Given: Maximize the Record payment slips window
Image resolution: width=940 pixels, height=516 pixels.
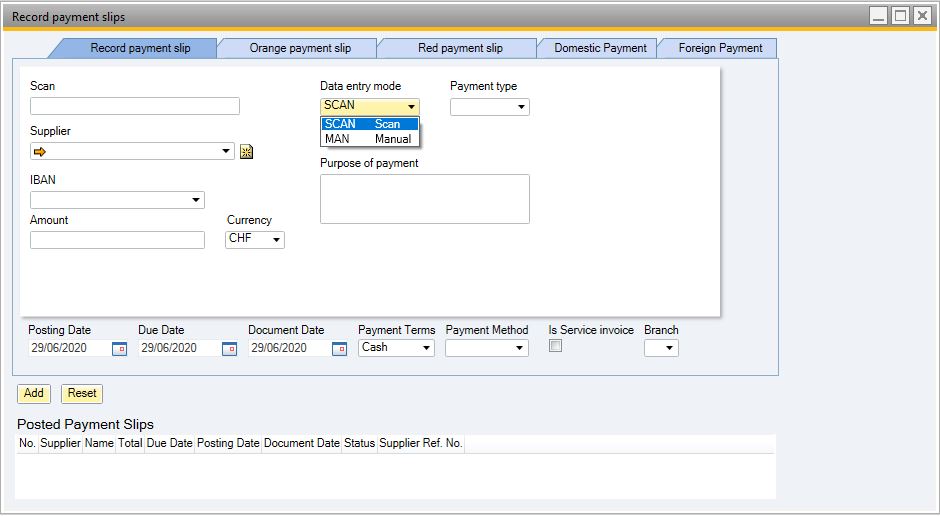Looking at the screenshot, I should point(900,16).
